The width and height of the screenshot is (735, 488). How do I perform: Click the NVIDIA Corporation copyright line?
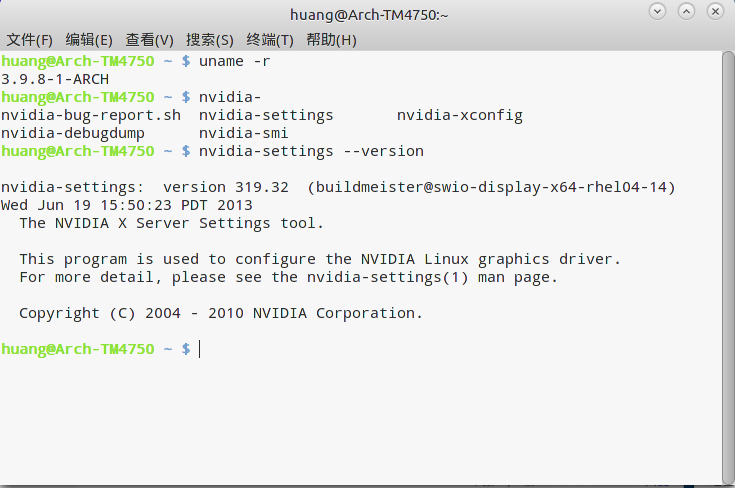(221, 313)
